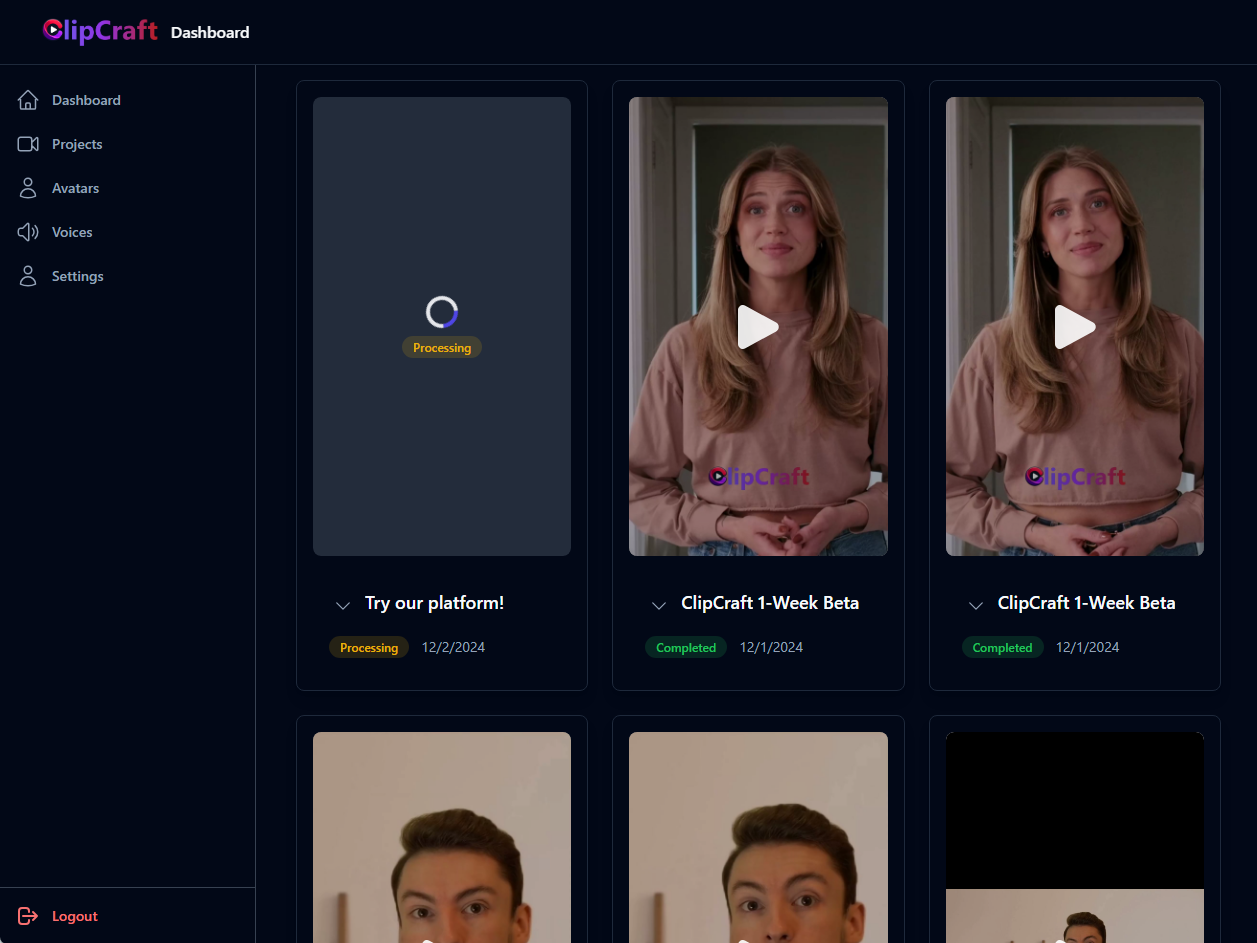Expand chevron of first ClipCraft 1-Week Beta card
This screenshot has width=1257, height=943.
click(659, 605)
